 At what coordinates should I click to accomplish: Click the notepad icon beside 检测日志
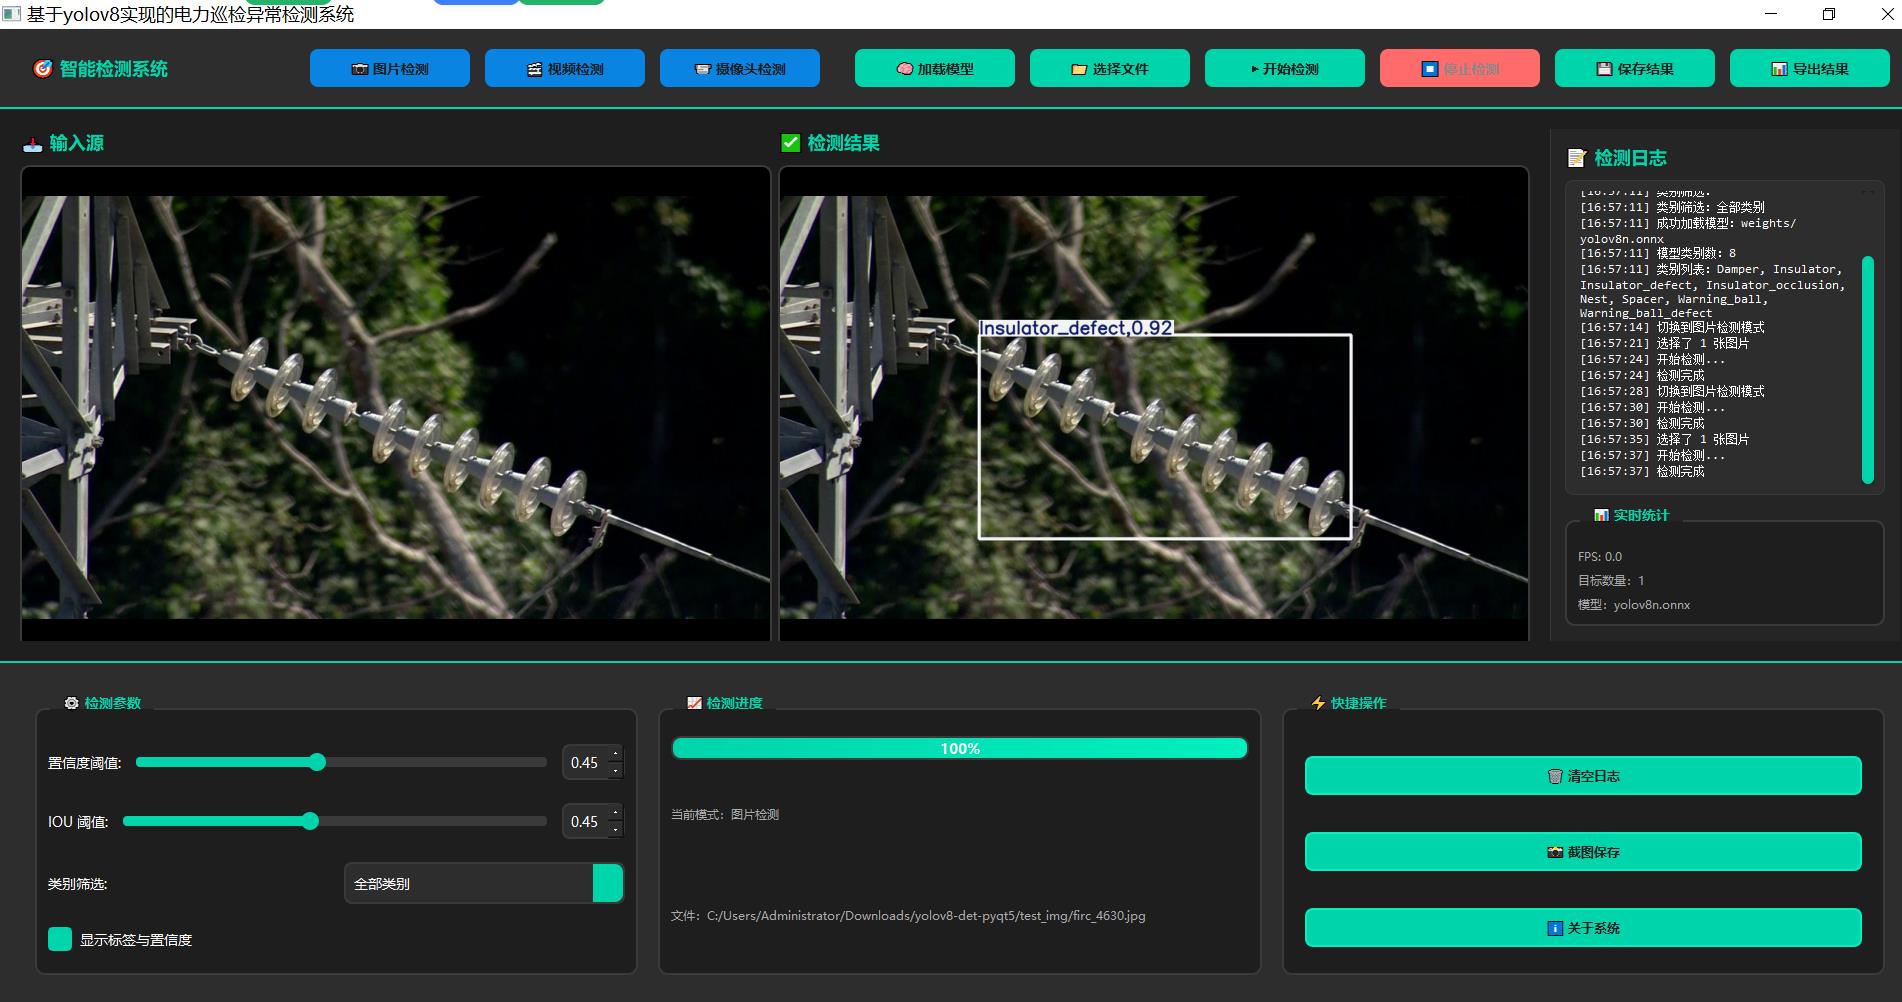coord(1577,158)
